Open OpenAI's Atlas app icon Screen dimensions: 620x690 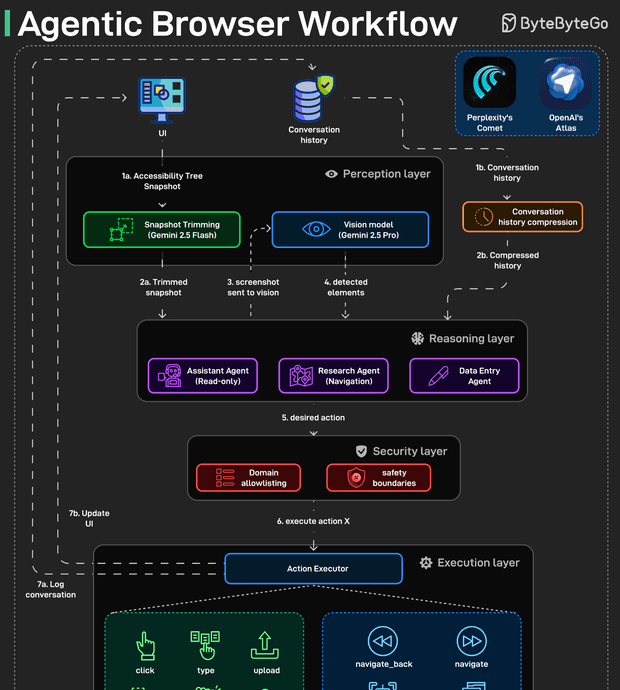565,83
